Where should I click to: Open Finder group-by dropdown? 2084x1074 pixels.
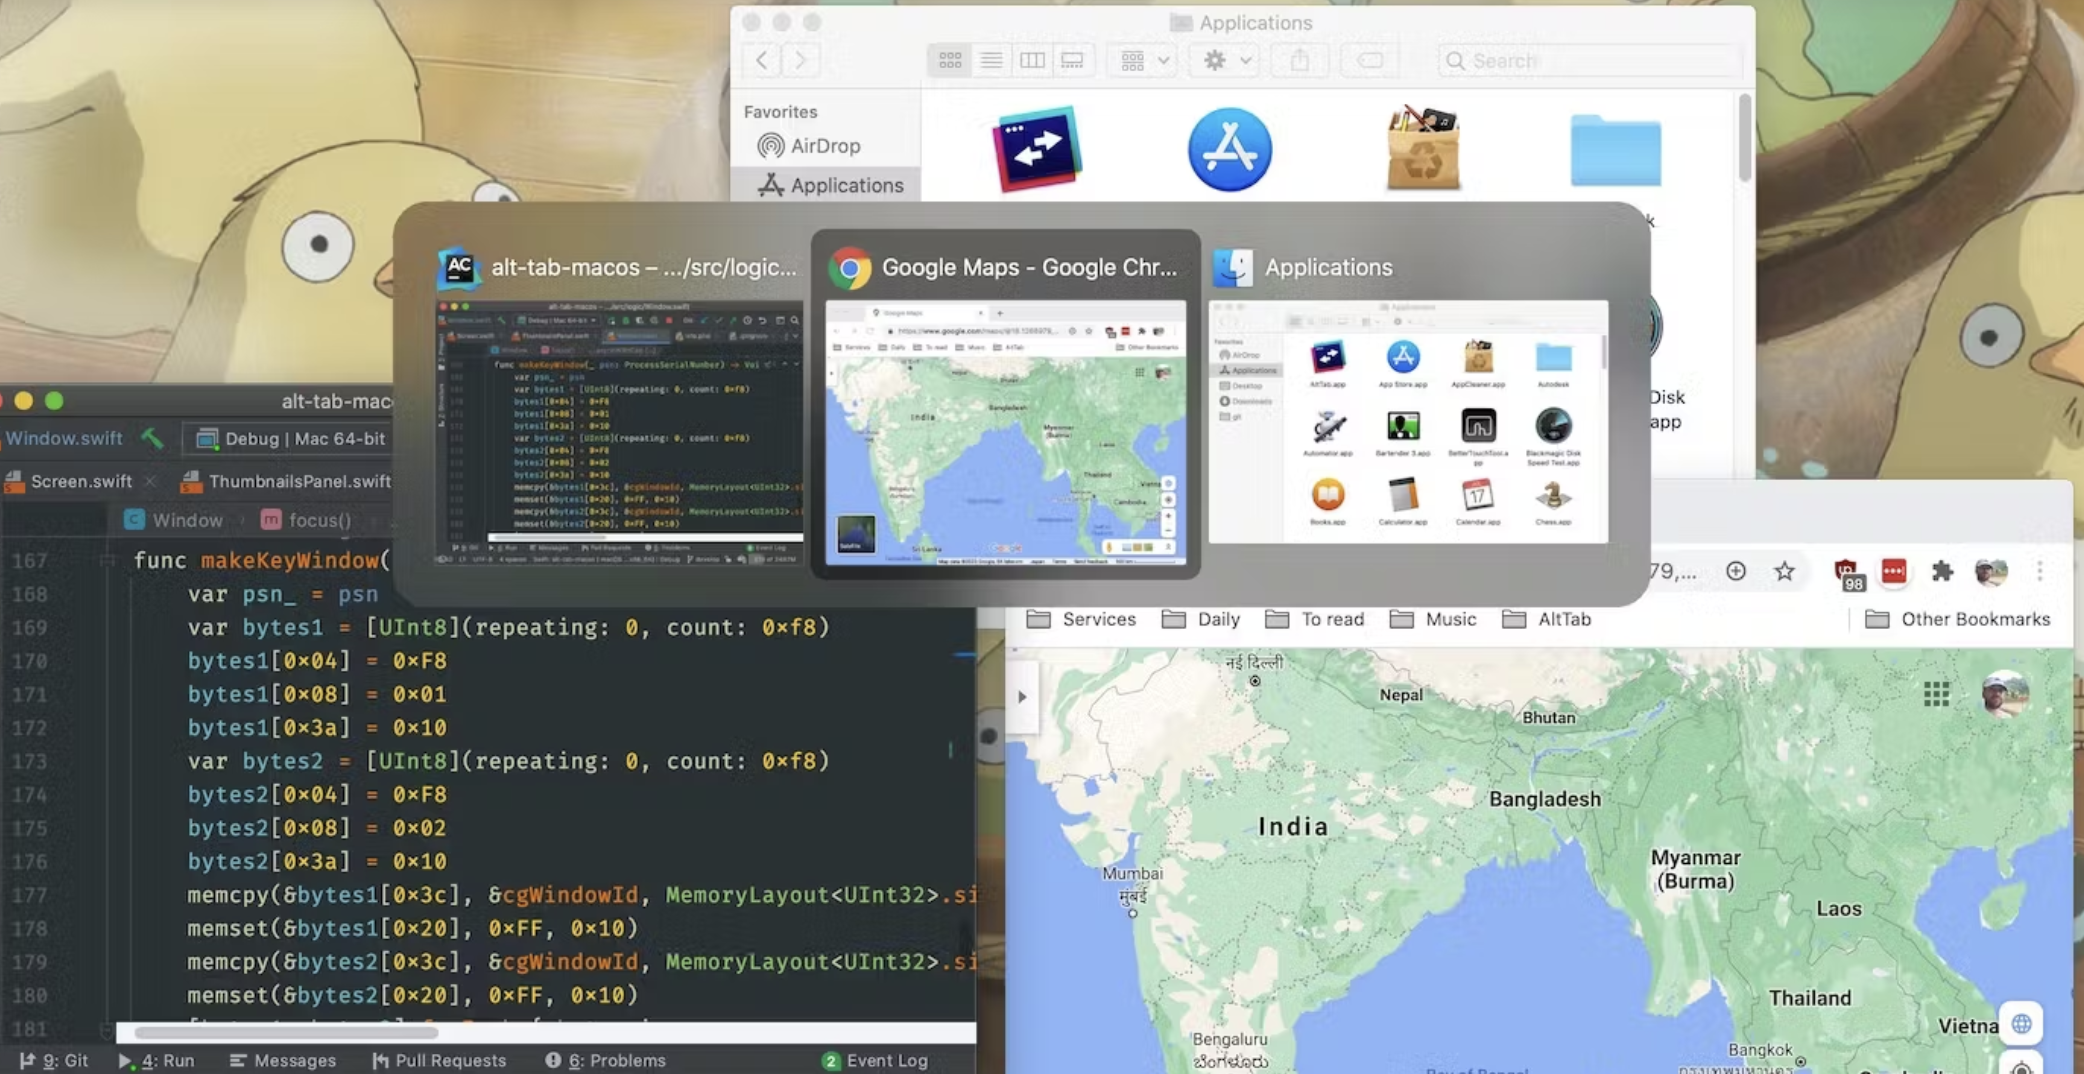click(1144, 61)
